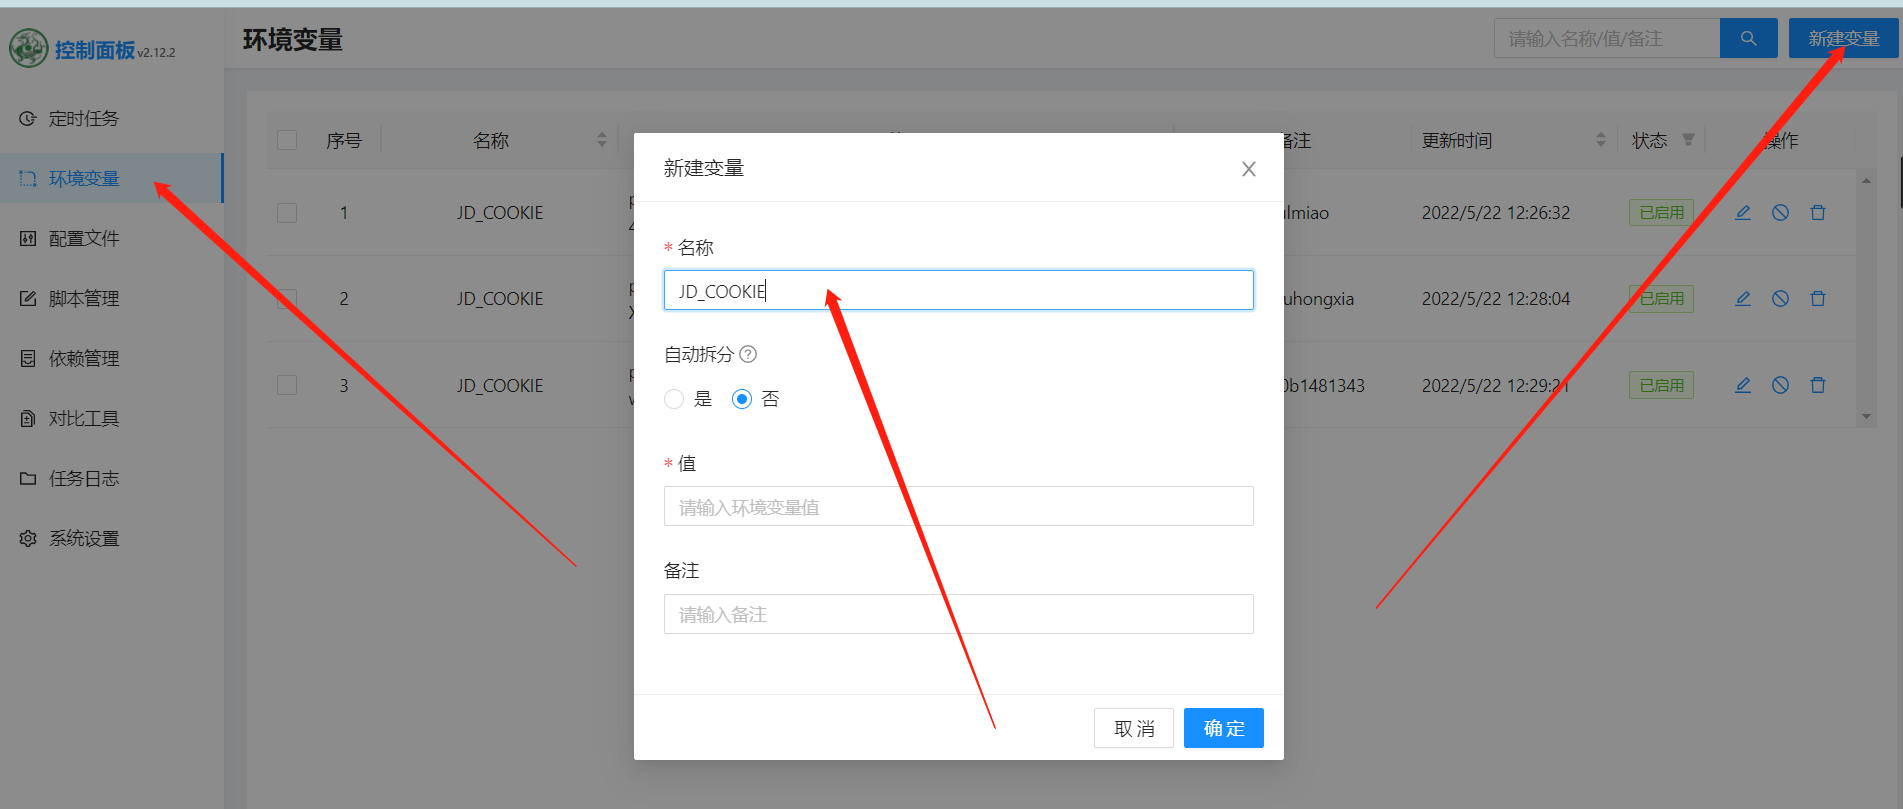Image resolution: width=1903 pixels, height=809 pixels.
Task: Click the timestamp 2022/5/22 12:26:32
Action: coord(1496,212)
